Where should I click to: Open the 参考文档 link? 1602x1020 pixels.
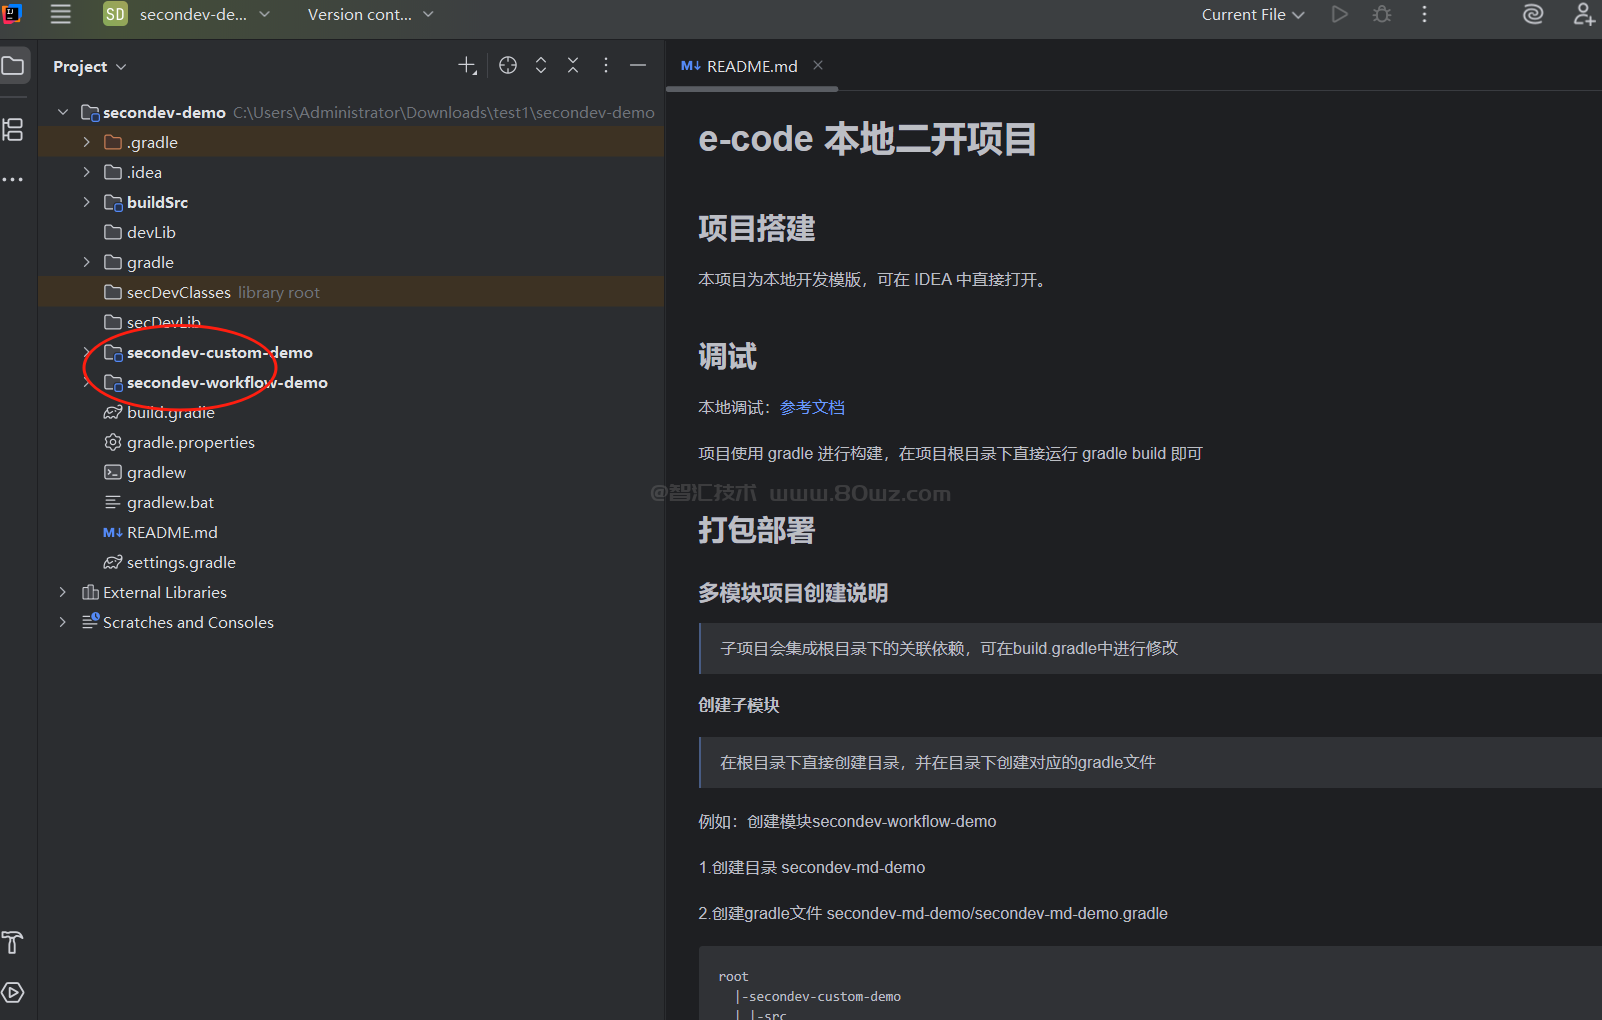pos(812,407)
